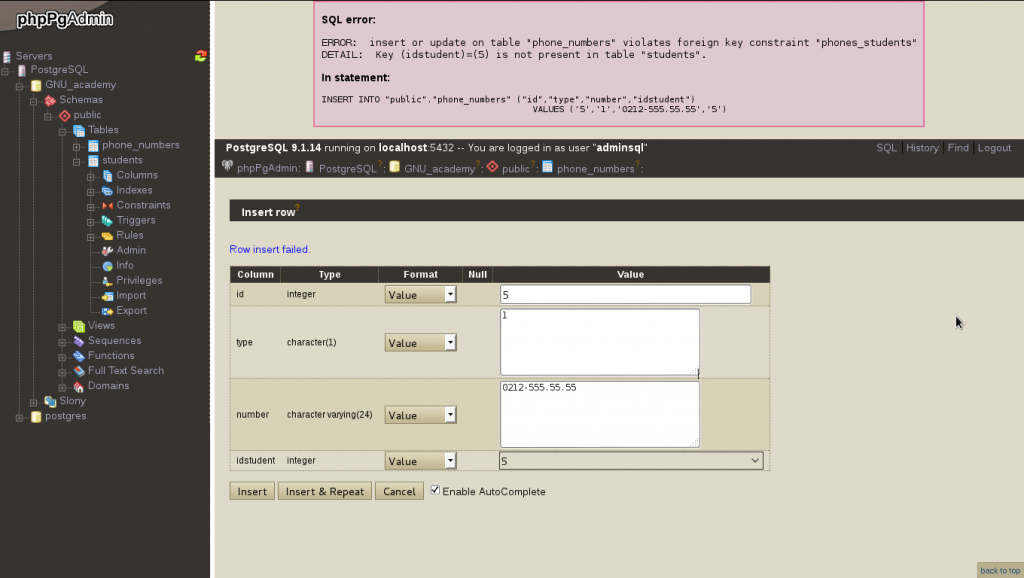Screen dimensions: 1024x578
Task: Collapse the students table tree node
Action: [x=76, y=160]
